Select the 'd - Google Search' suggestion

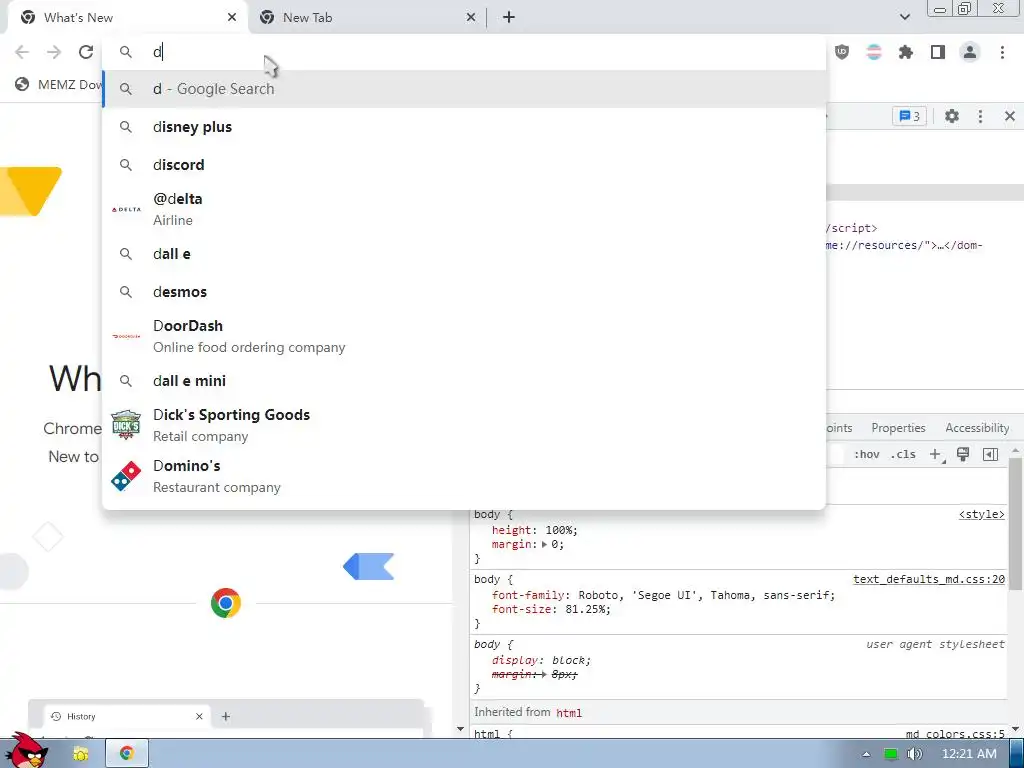464,89
